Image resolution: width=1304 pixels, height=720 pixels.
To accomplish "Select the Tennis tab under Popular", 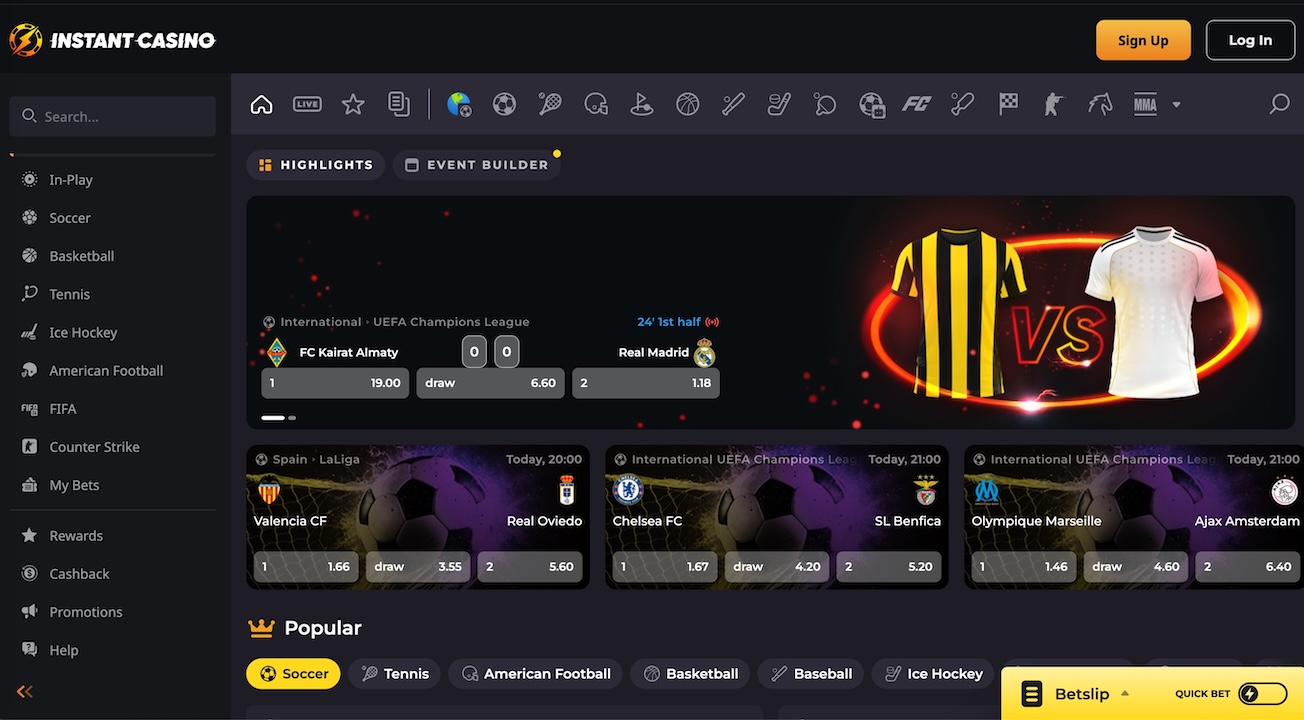I will pyautogui.click(x=394, y=674).
